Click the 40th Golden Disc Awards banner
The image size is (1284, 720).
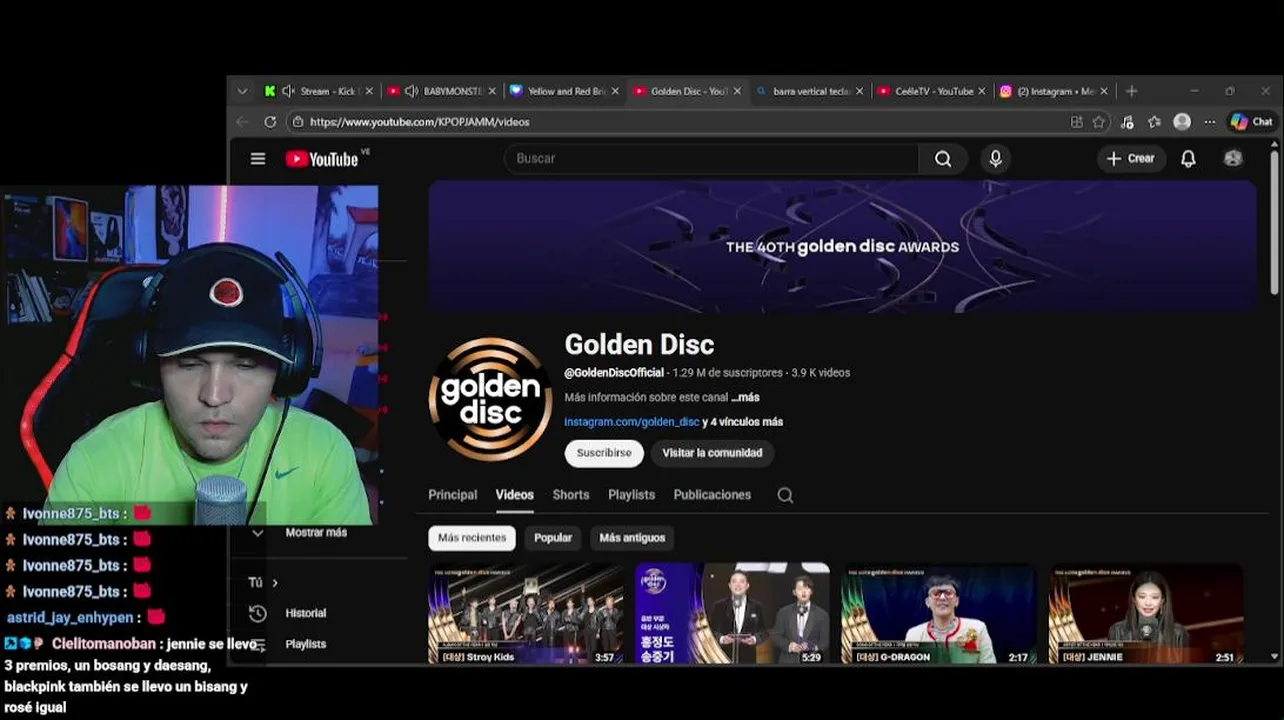(x=842, y=247)
